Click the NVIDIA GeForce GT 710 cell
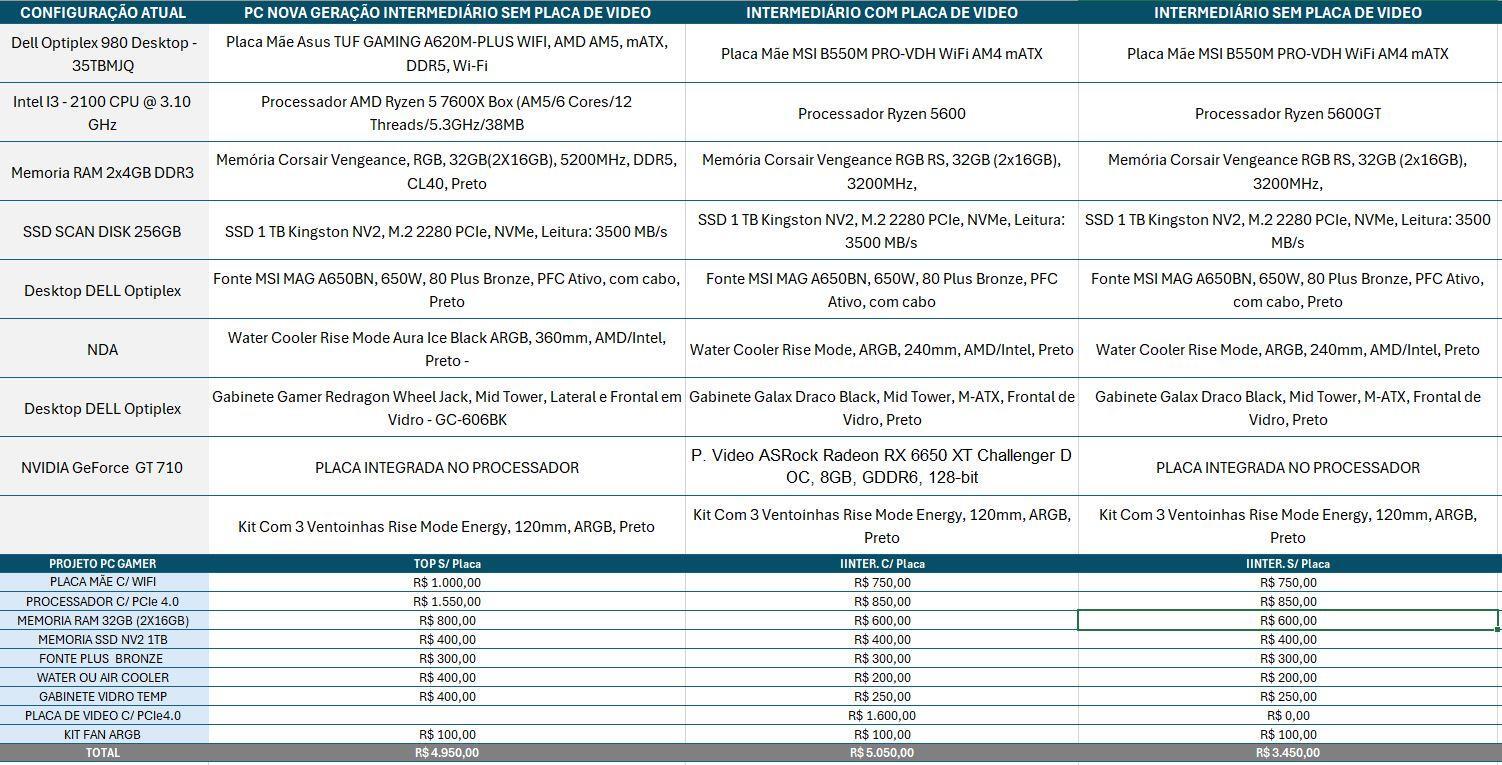This screenshot has height=765, width=1502. (104, 467)
